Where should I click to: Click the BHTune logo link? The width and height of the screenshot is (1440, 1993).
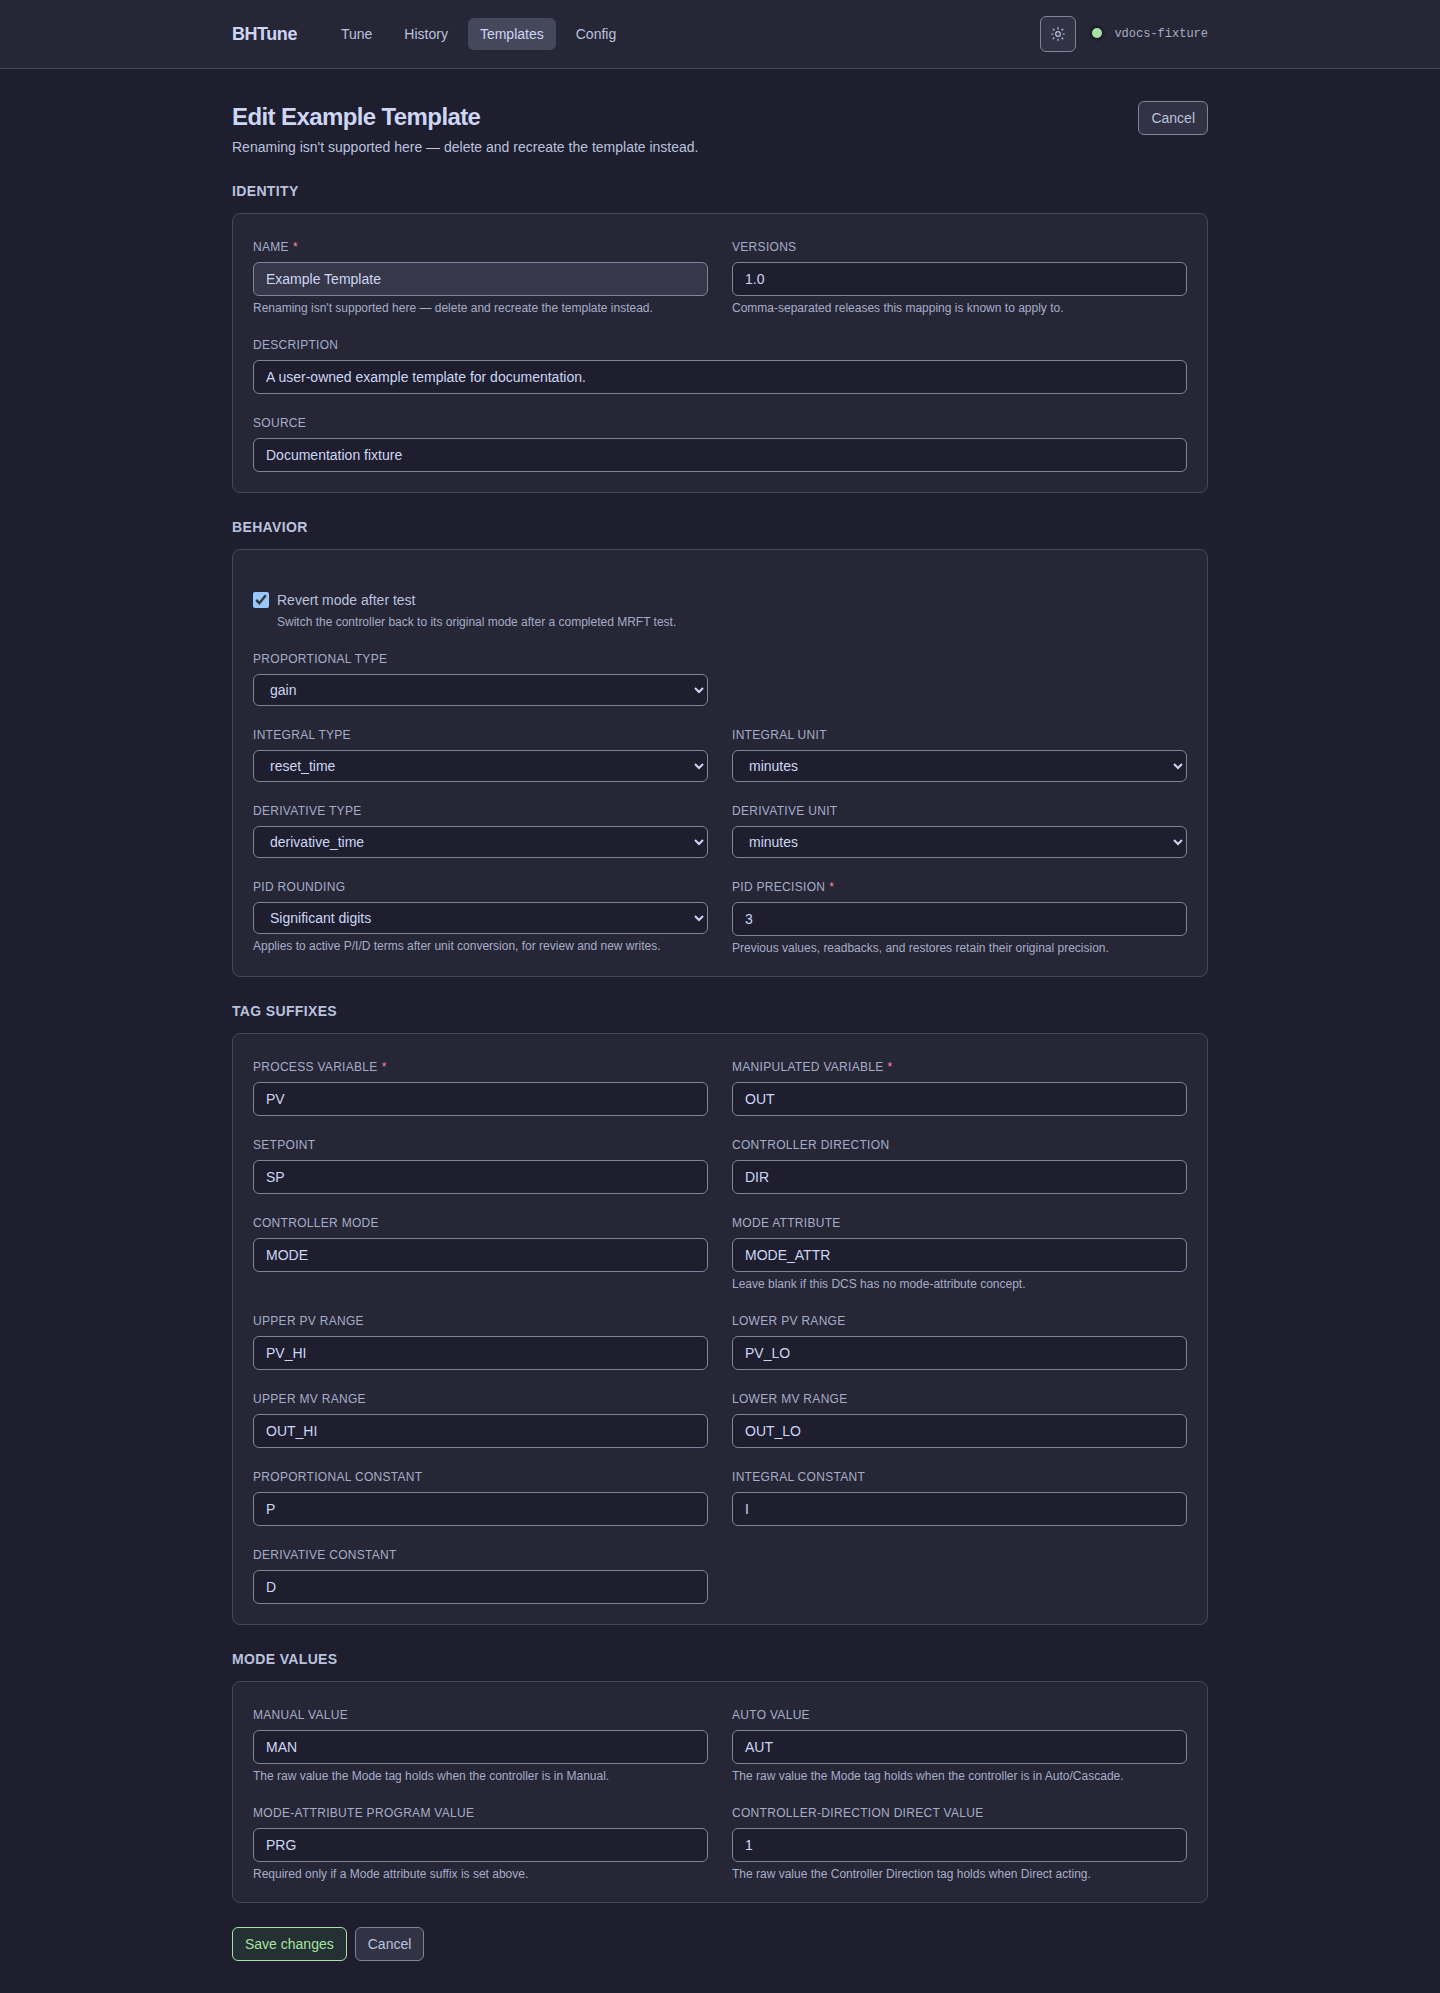[x=265, y=34]
